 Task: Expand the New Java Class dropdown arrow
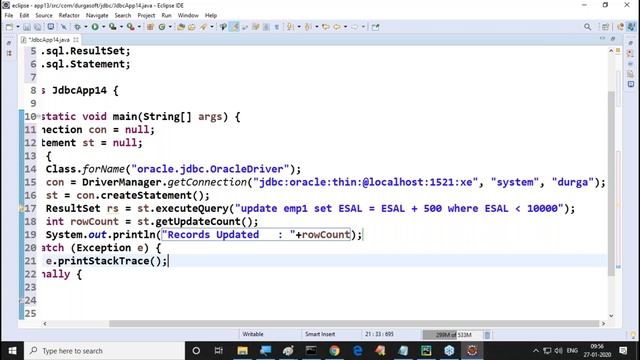point(170,27)
